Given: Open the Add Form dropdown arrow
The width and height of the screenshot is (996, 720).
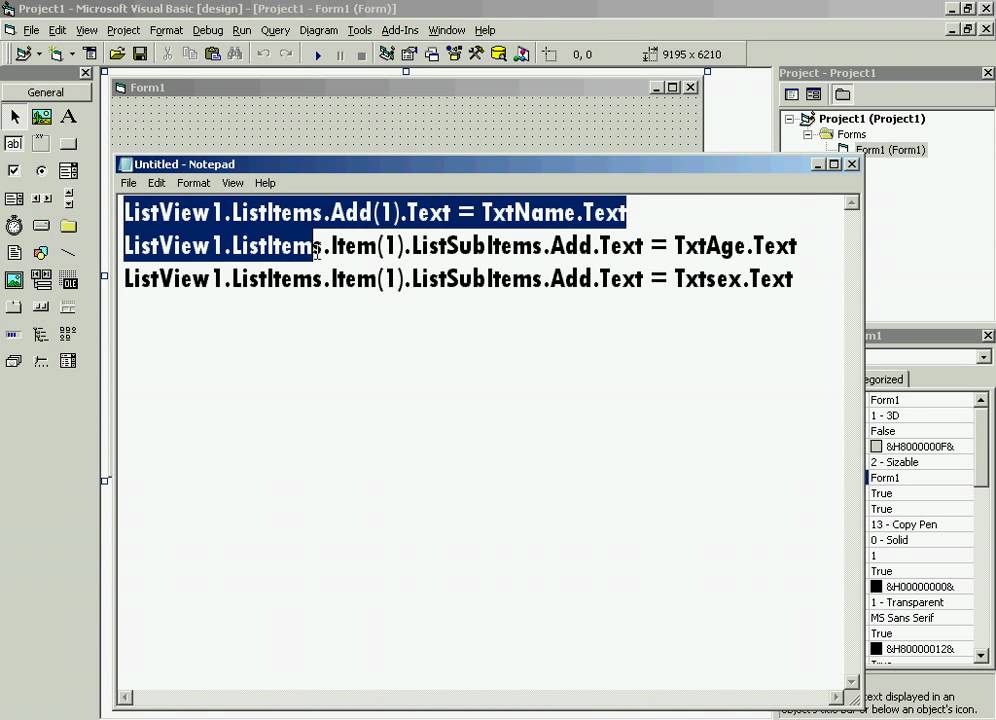Looking at the screenshot, I should tap(72, 54).
